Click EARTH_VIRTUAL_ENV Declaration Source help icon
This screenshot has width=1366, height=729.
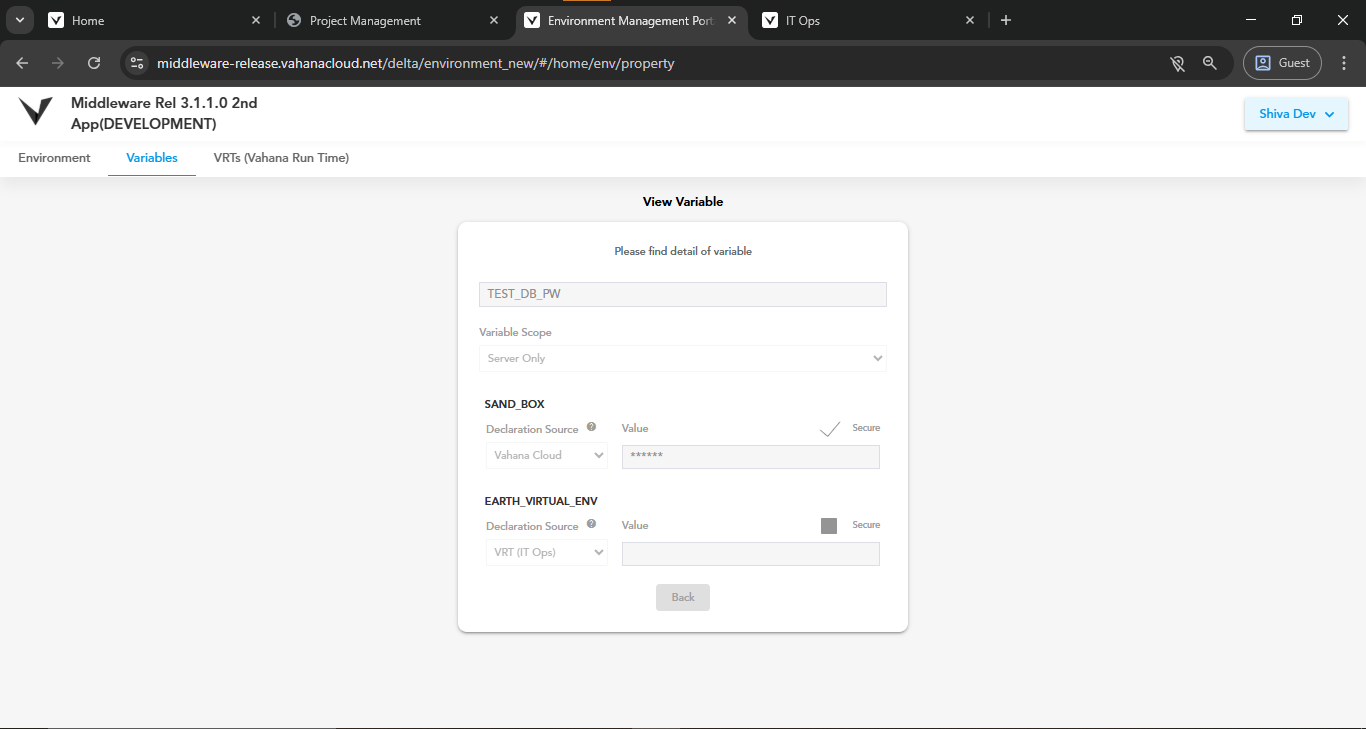click(x=591, y=524)
